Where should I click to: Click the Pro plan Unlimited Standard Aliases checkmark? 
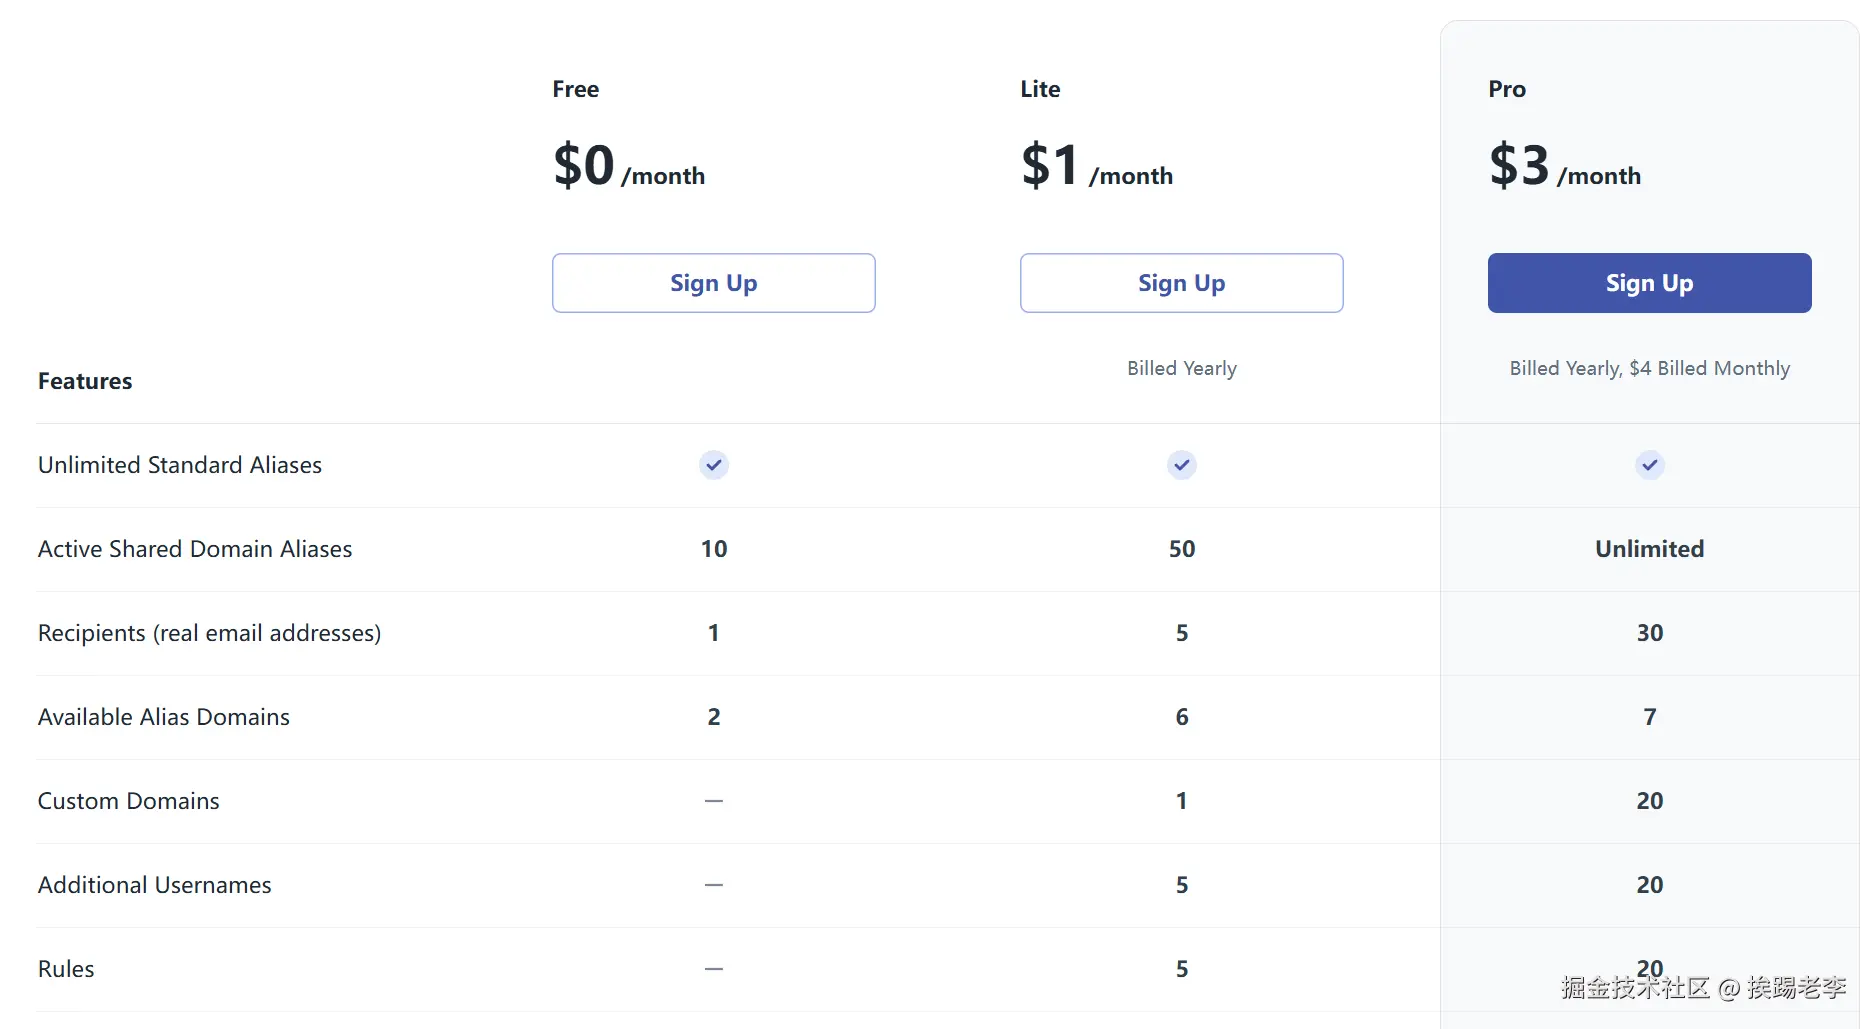pos(1649,465)
